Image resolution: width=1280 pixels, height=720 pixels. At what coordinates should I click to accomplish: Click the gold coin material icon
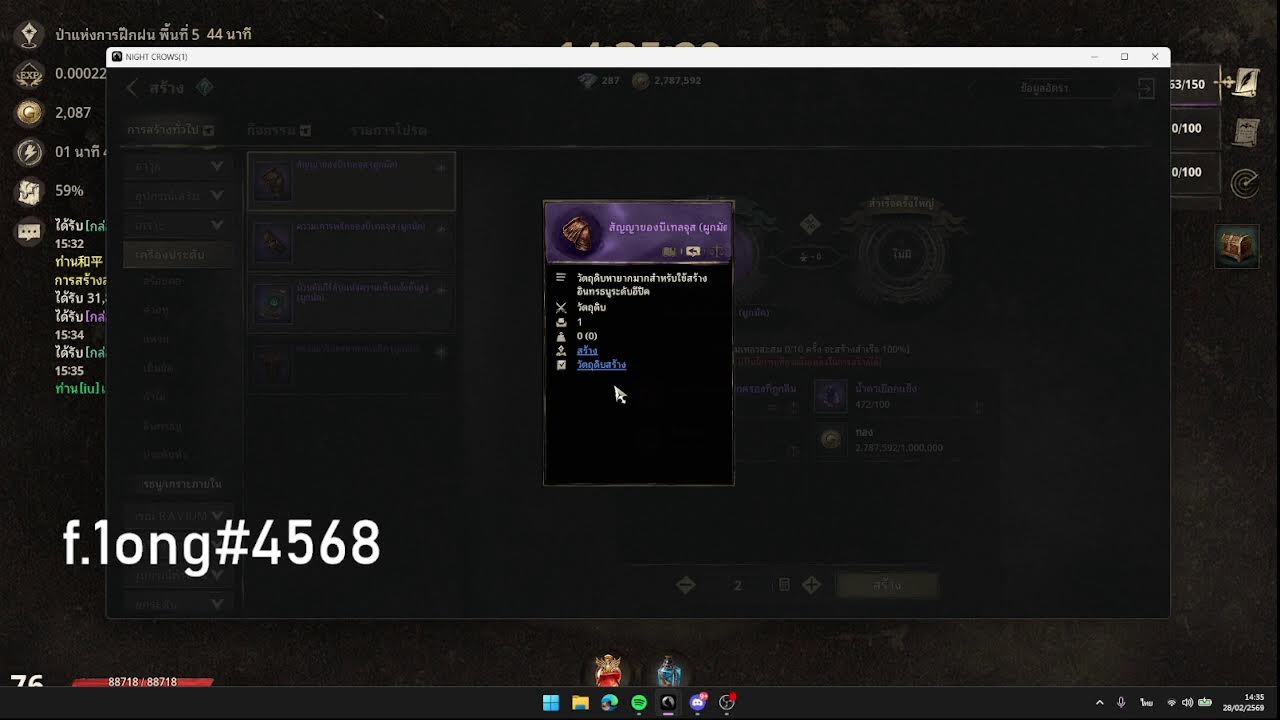click(830, 440)
